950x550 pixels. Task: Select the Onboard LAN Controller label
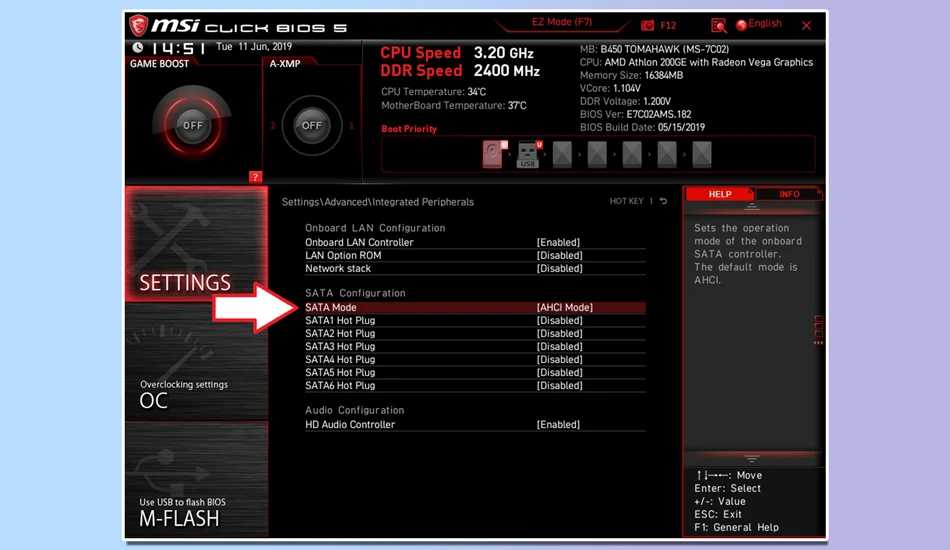click(x=359, y=242)
